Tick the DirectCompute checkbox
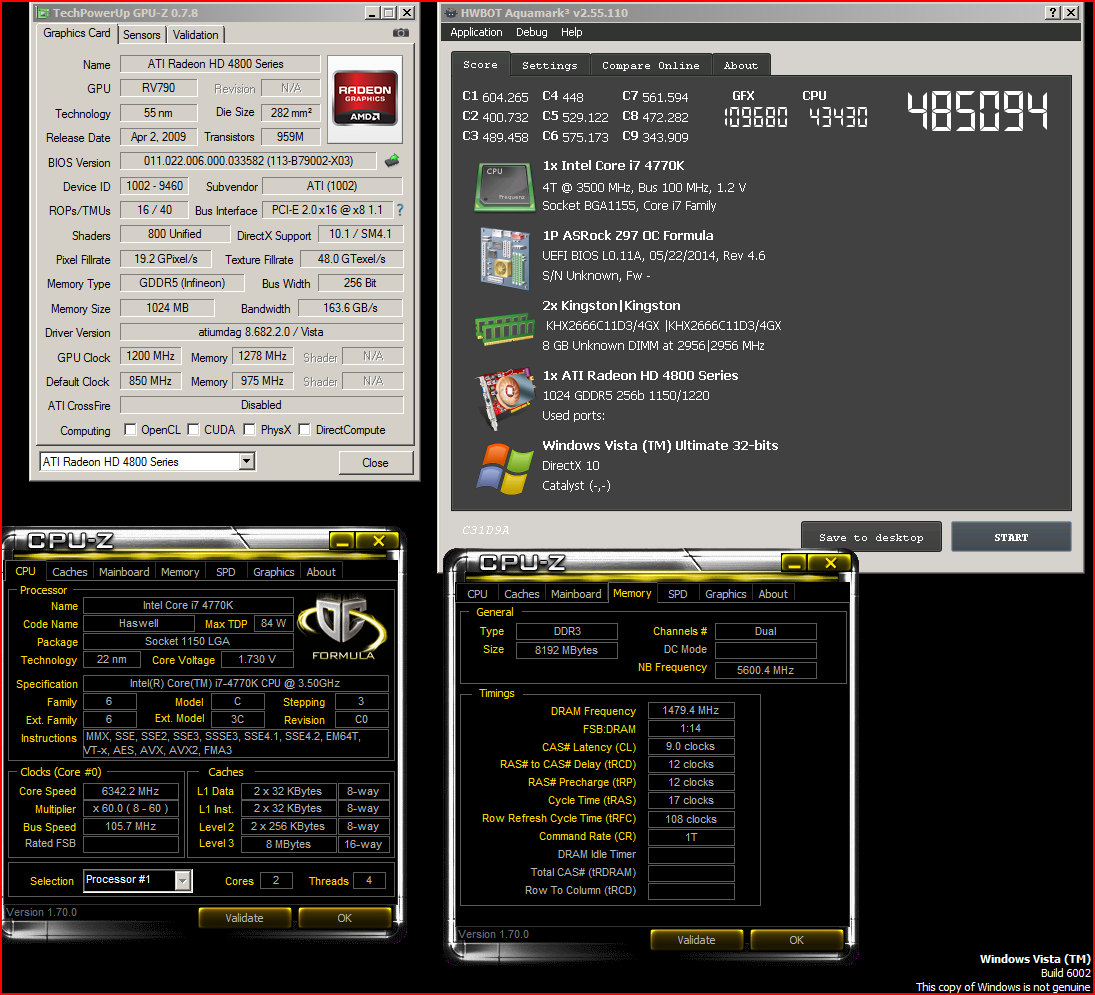Viewport: 1095px width, 995px height. tap(304, 429)
